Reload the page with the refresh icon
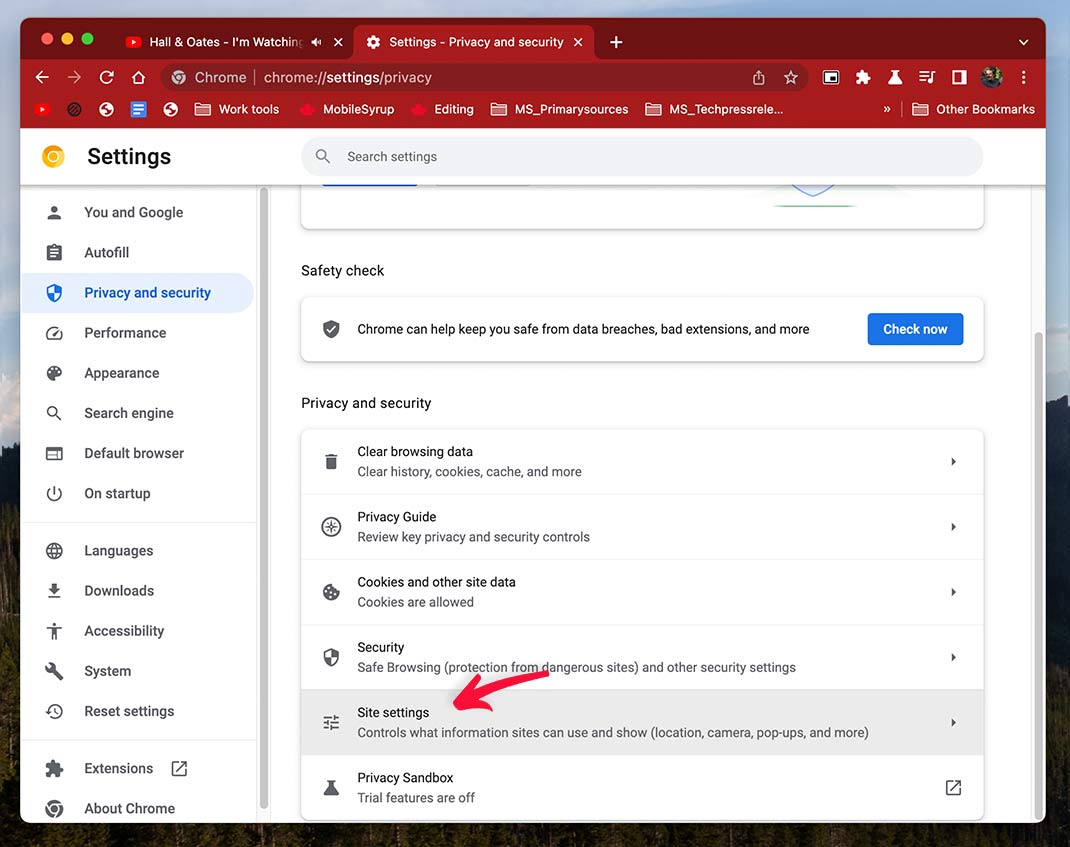The height and width of the screenshot is (847, 1070). [106, 77]
